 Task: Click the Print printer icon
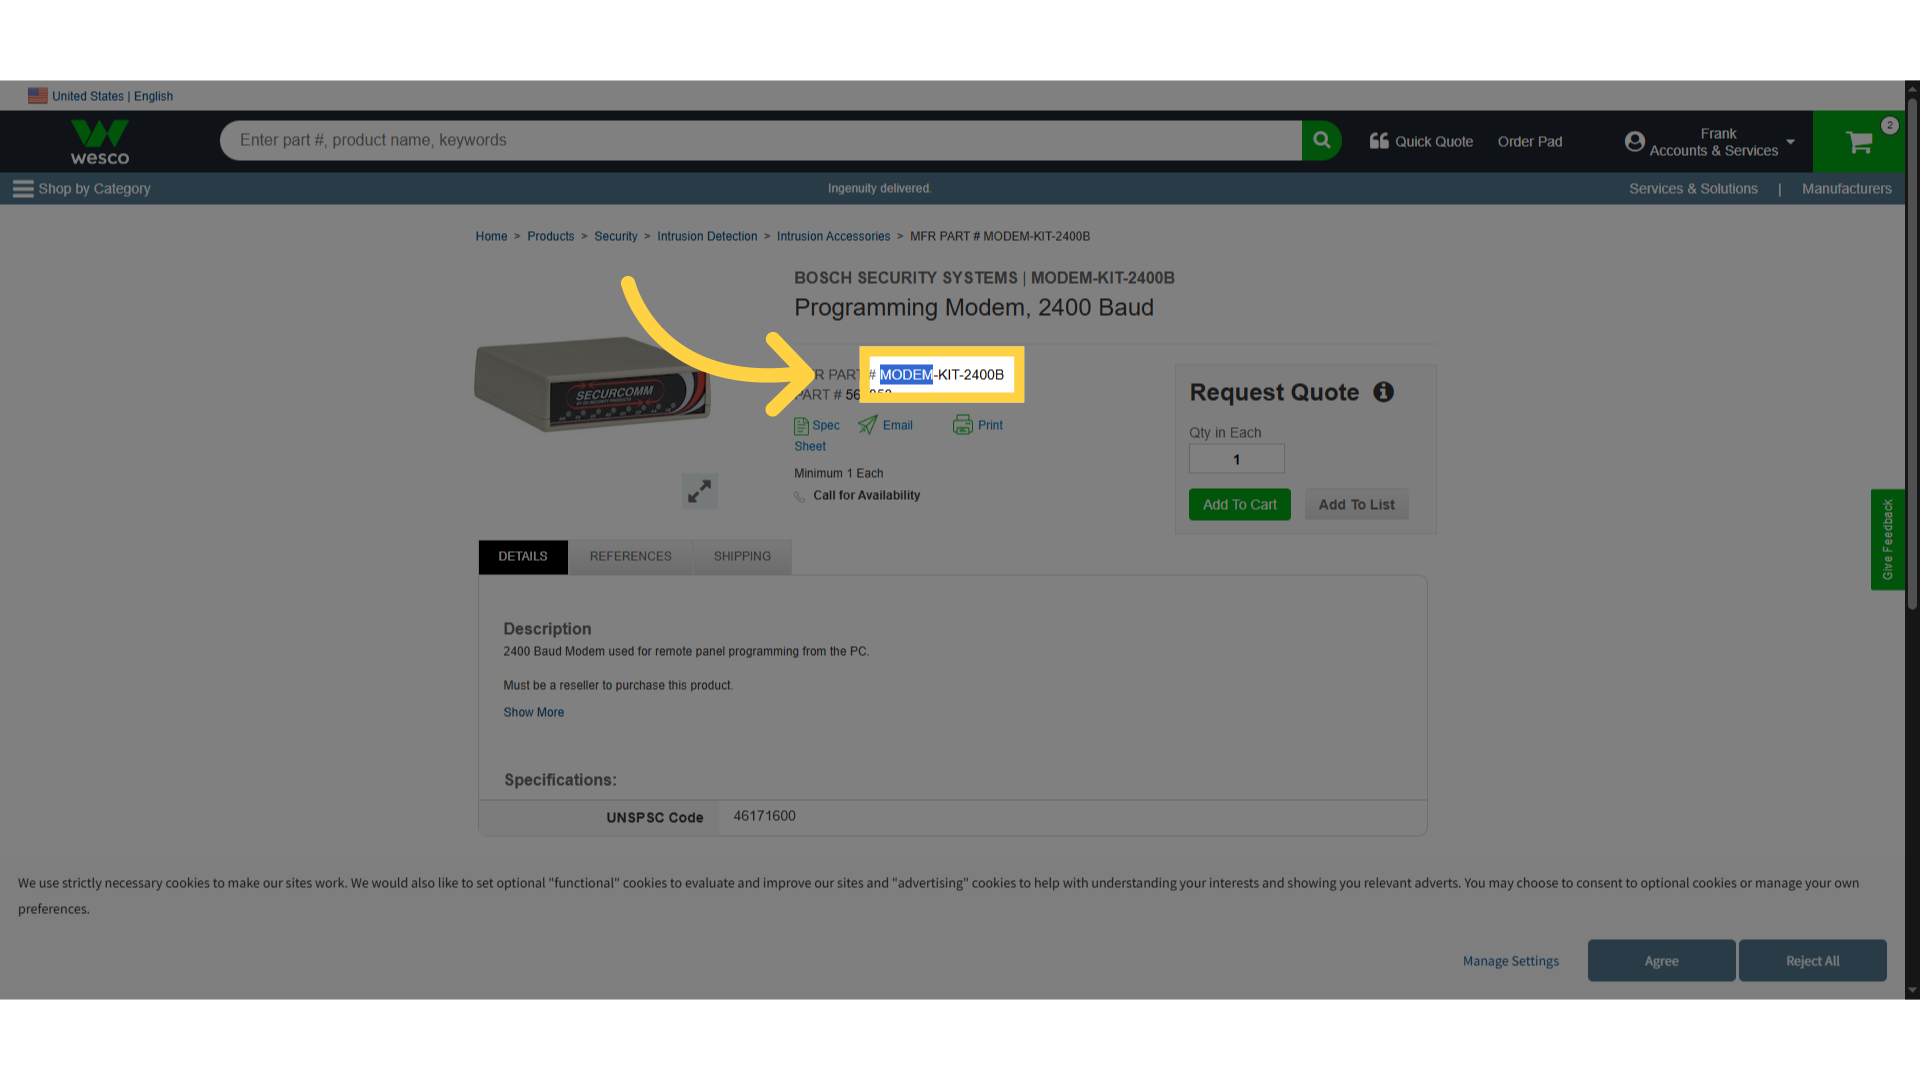[962, 425]
